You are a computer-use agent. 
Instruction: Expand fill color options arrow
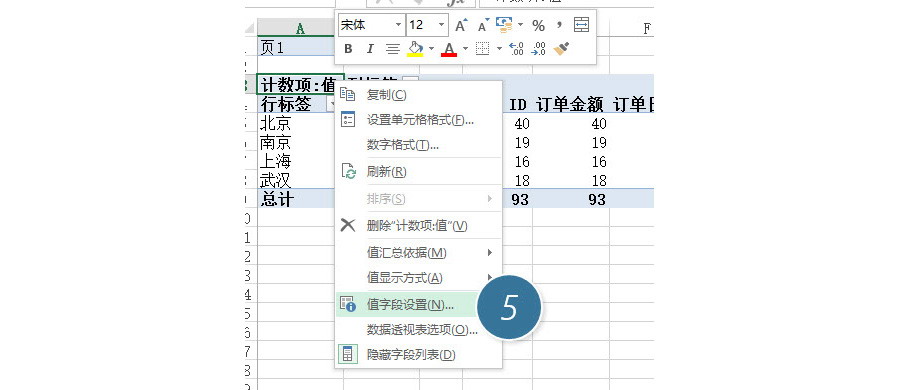(x=431, y=49)
